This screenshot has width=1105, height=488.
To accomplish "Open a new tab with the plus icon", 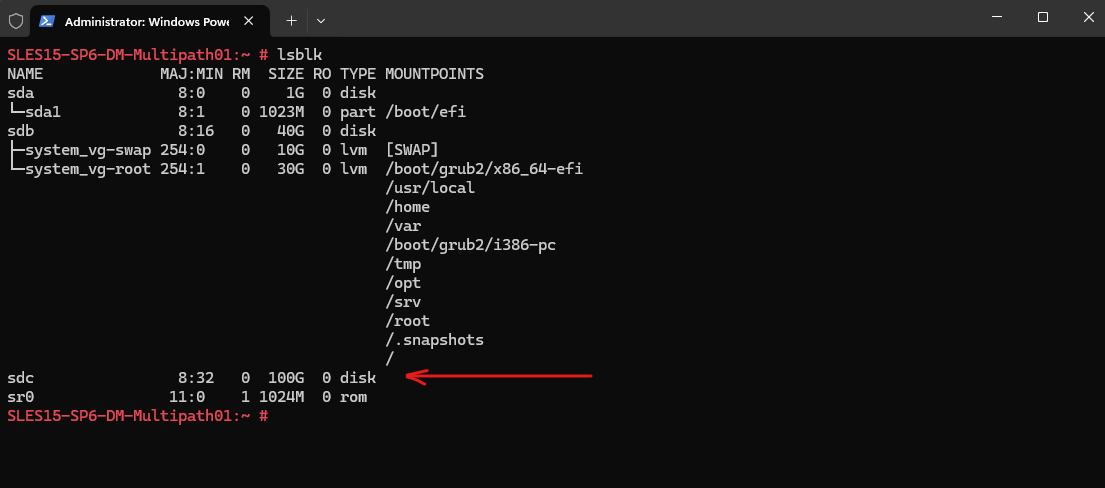I will [291, 21].
